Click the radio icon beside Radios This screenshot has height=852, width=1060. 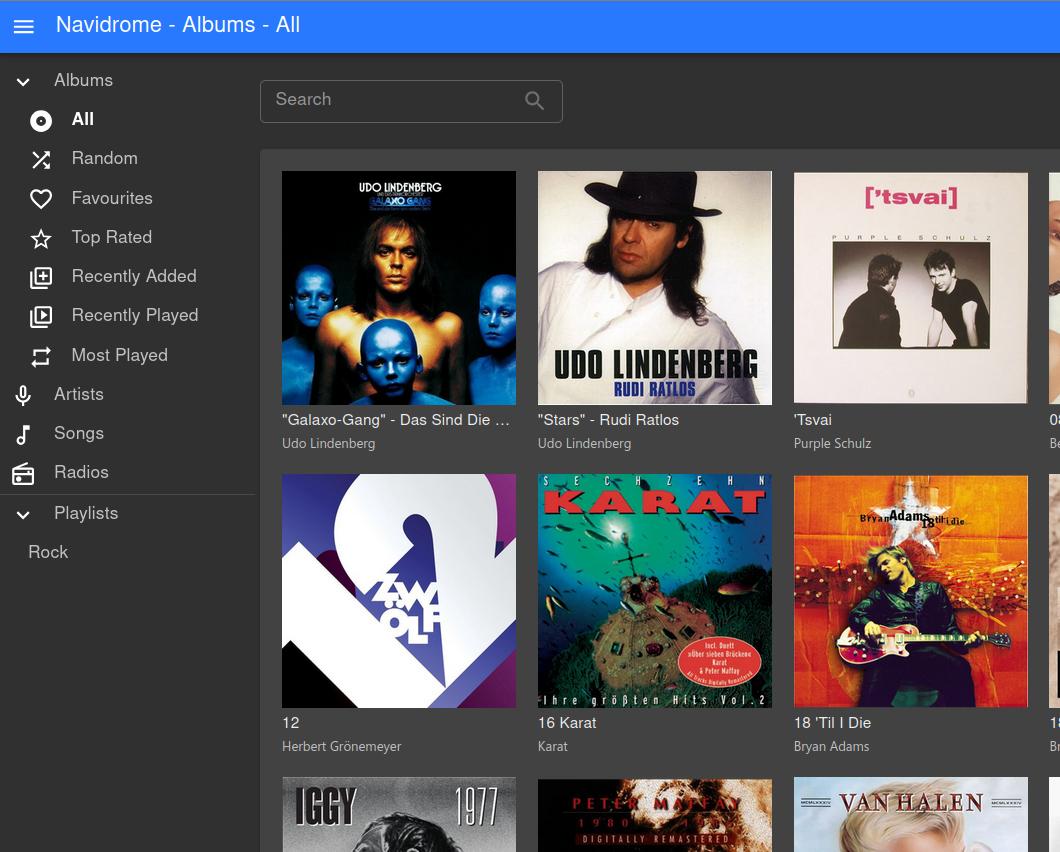point(24,473)
